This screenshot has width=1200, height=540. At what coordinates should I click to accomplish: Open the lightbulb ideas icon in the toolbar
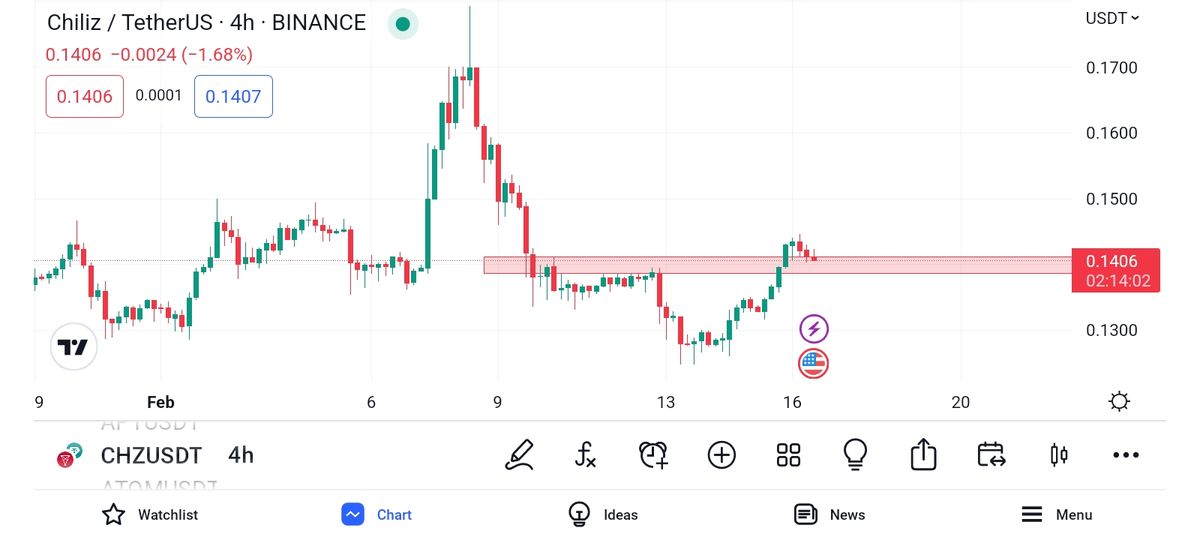[x=855, y=455]
